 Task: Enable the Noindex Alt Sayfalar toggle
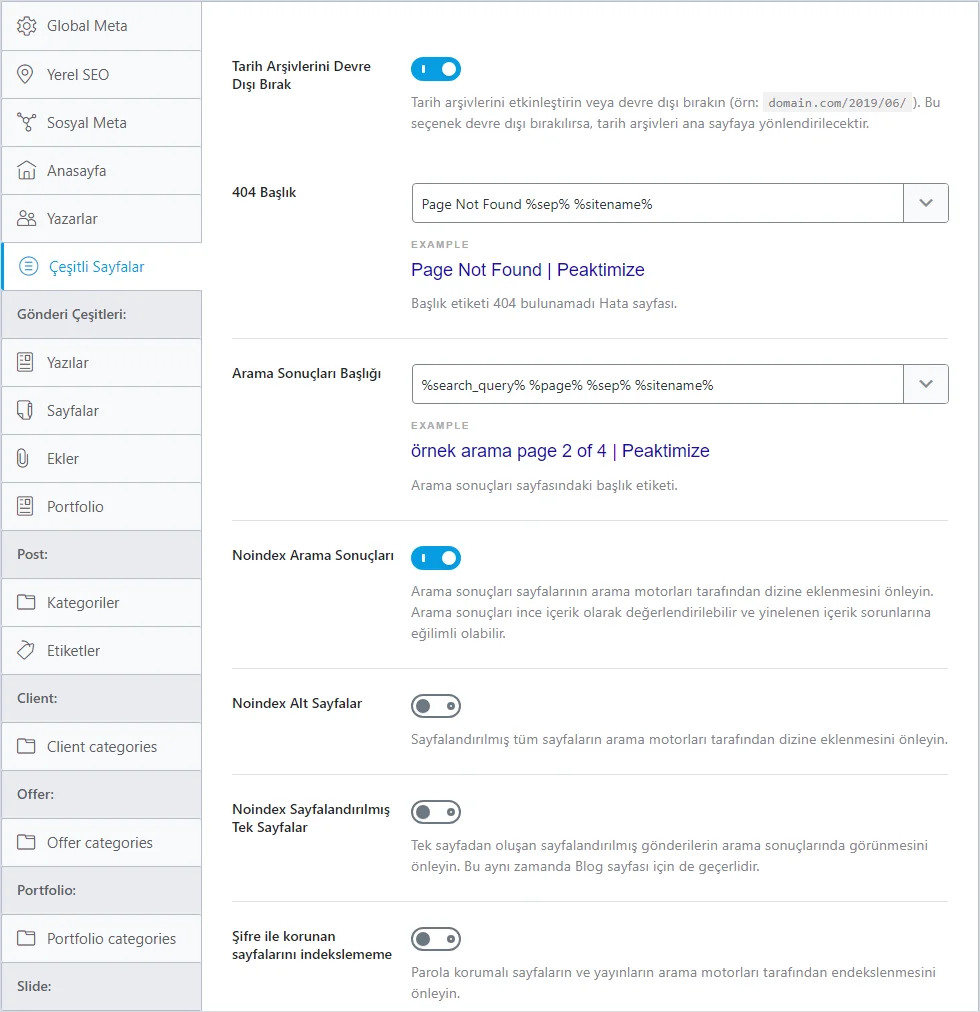pyautogui.click(x=436, y=706)
